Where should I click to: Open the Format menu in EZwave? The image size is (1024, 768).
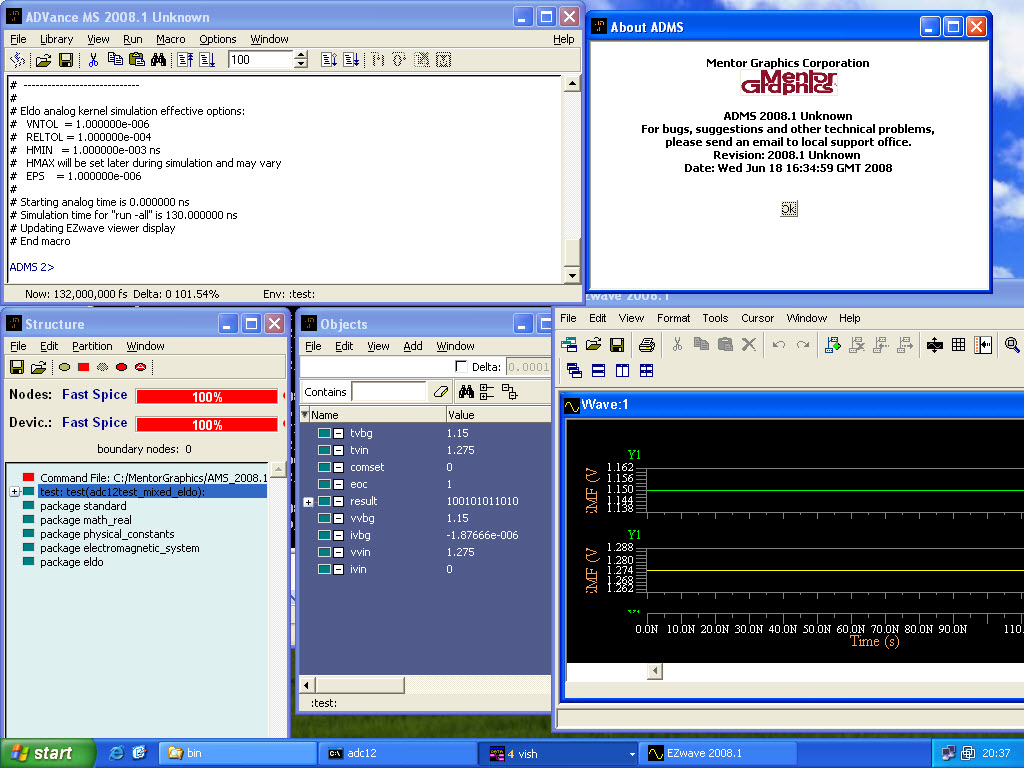[673, 318]
